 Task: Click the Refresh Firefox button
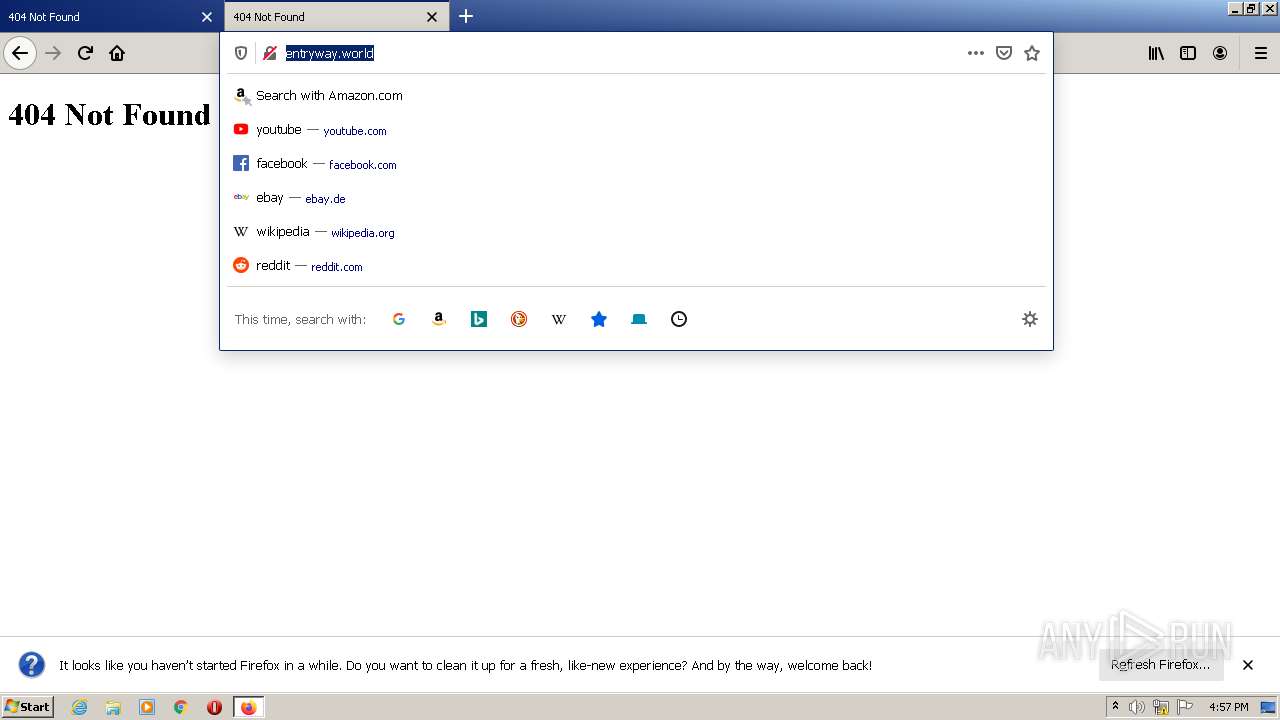1161,665
